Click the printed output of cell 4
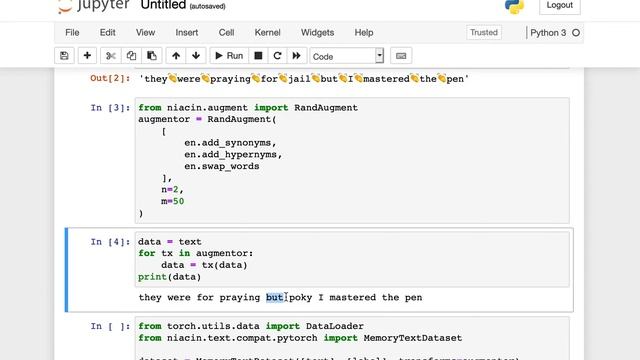Viewport: 640px width, 360px height. point(280,298)
